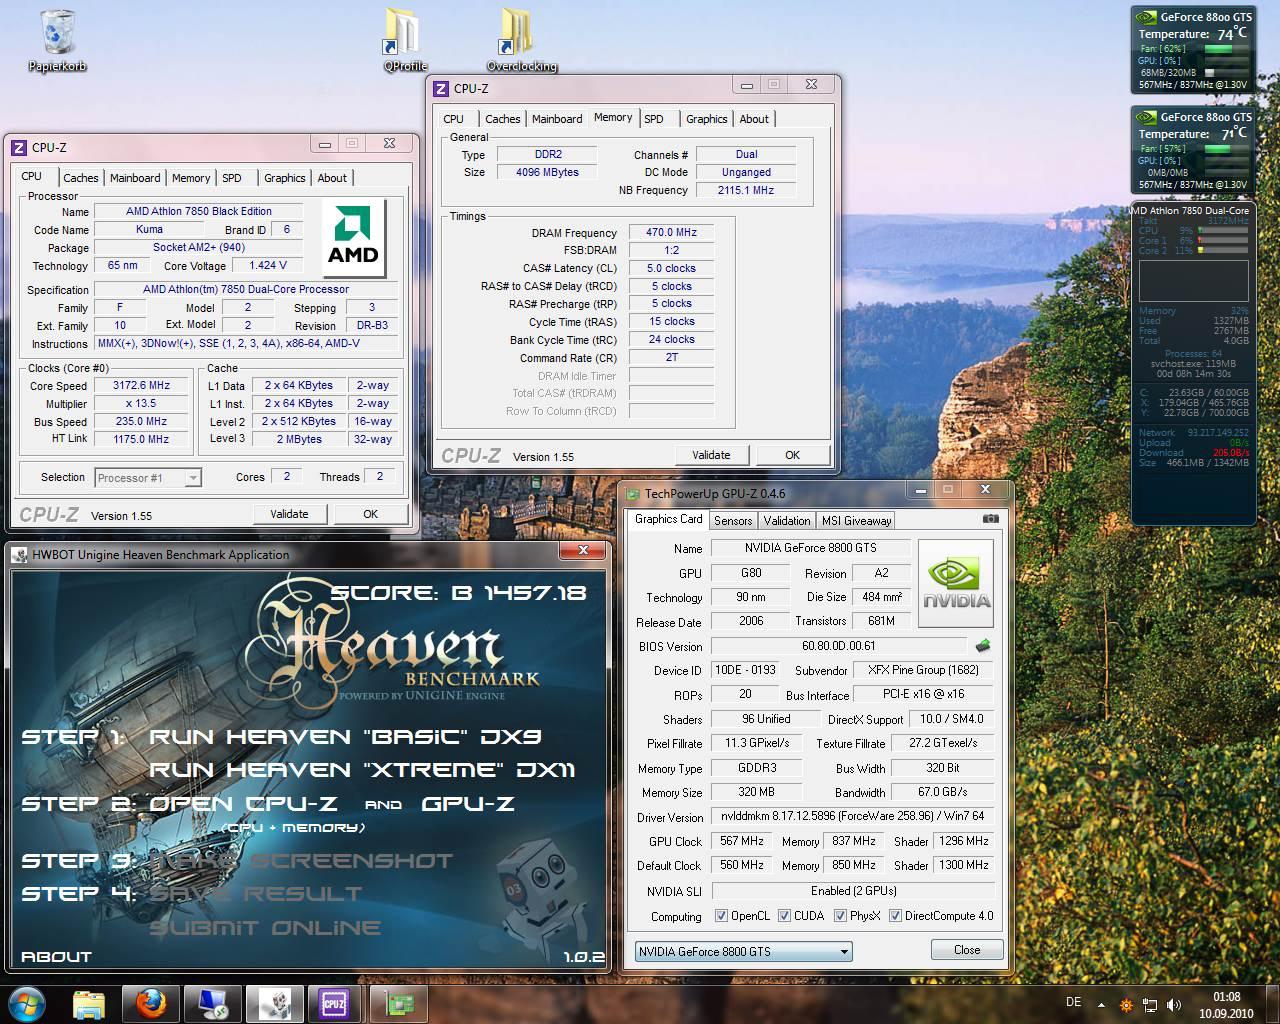The image size is (1280, 1024).
Task: Toggle the DirectCompute 4.0 checkbox
Action: pos(895,916)
